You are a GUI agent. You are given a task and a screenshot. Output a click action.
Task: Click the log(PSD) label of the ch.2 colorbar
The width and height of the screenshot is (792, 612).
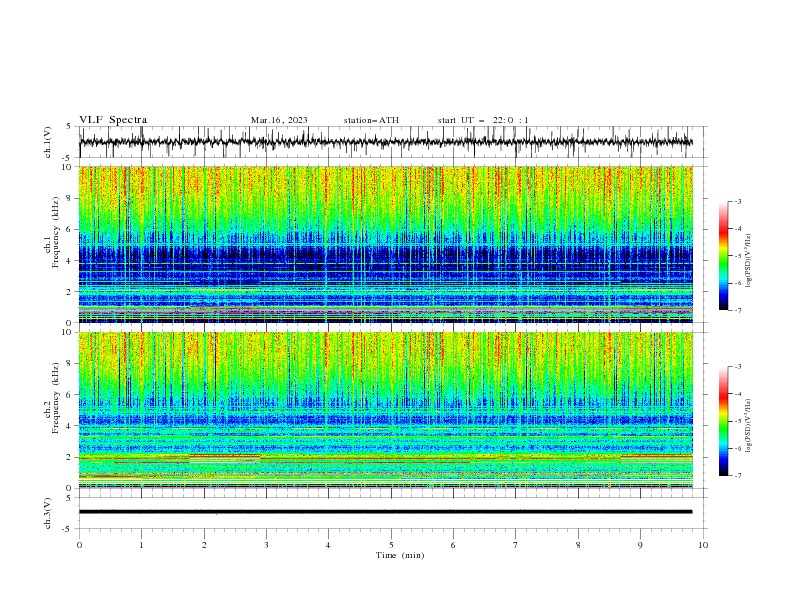pos(749,425)
